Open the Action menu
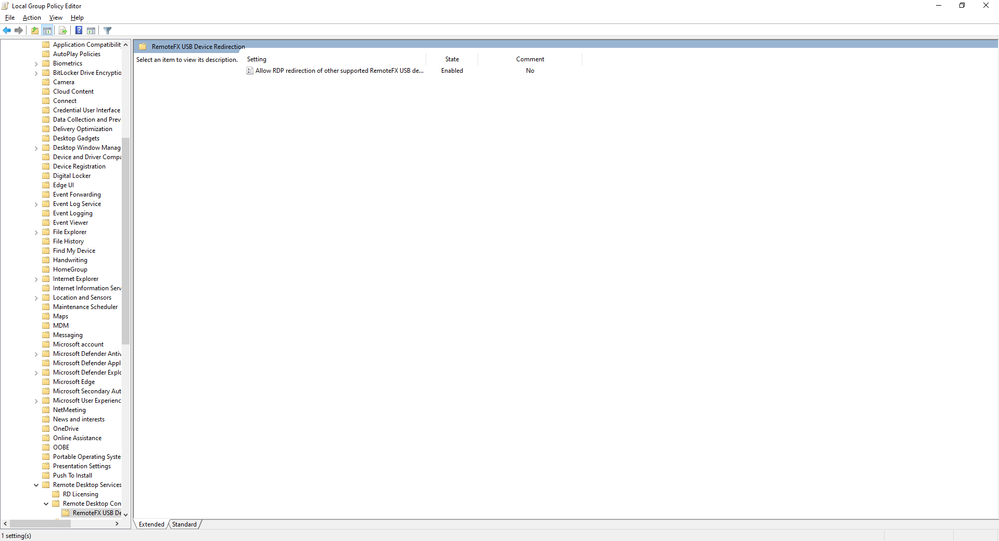The height and width of the screenshot is (541, 999). click(x=32, y=18)
